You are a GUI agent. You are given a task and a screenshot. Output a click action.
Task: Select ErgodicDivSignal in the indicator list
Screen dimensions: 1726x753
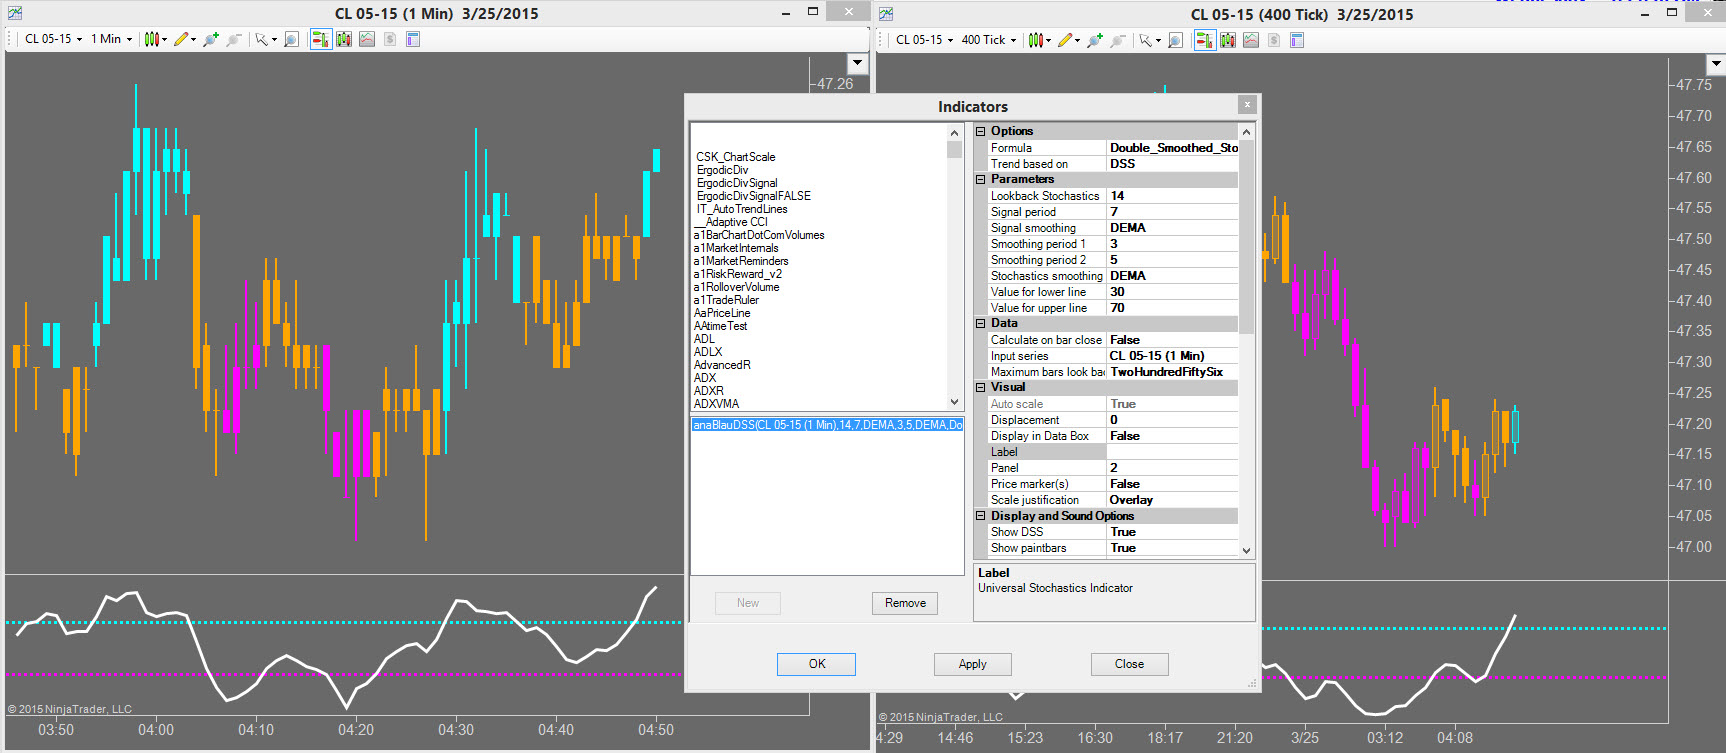point(737,183)
